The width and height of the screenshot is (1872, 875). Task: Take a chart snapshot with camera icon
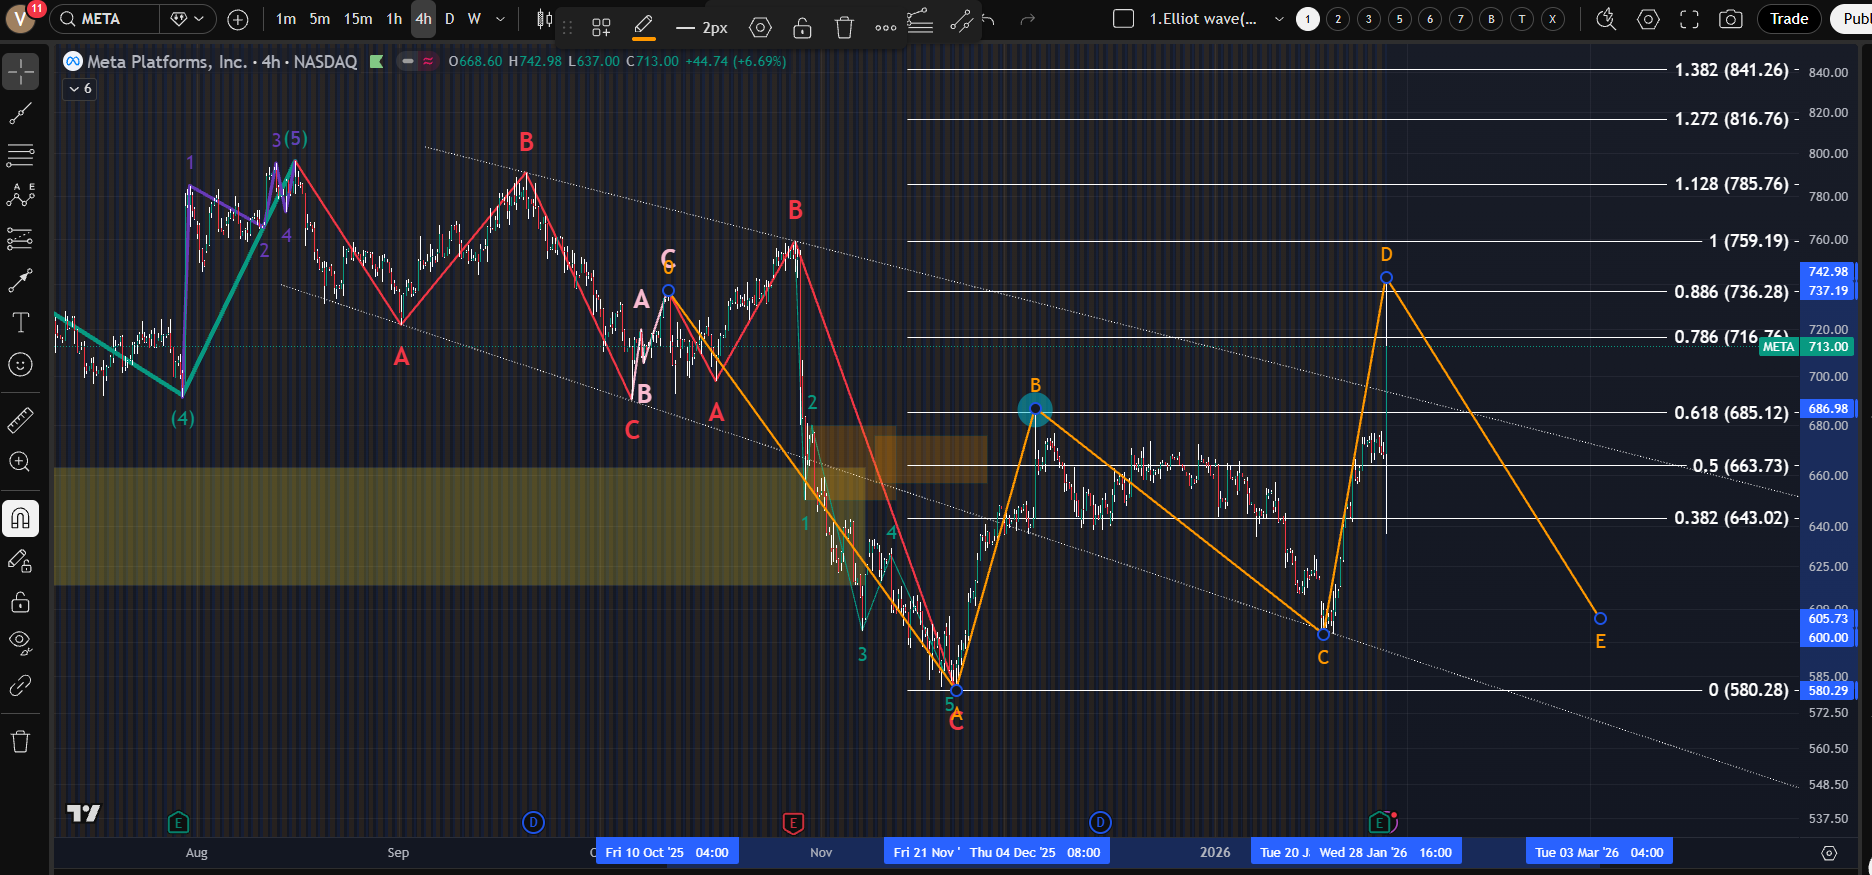point(1731,19)
